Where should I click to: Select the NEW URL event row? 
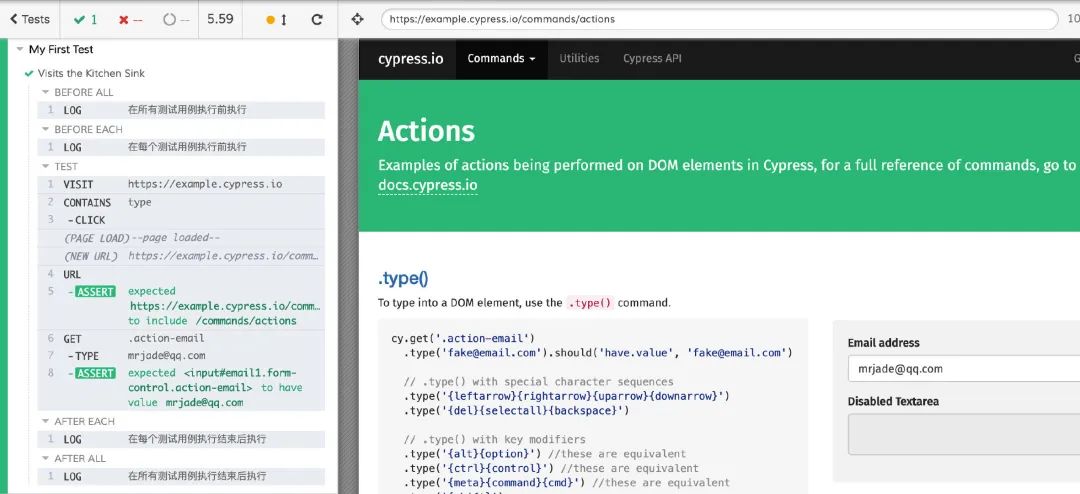click(x=181, y=256)
